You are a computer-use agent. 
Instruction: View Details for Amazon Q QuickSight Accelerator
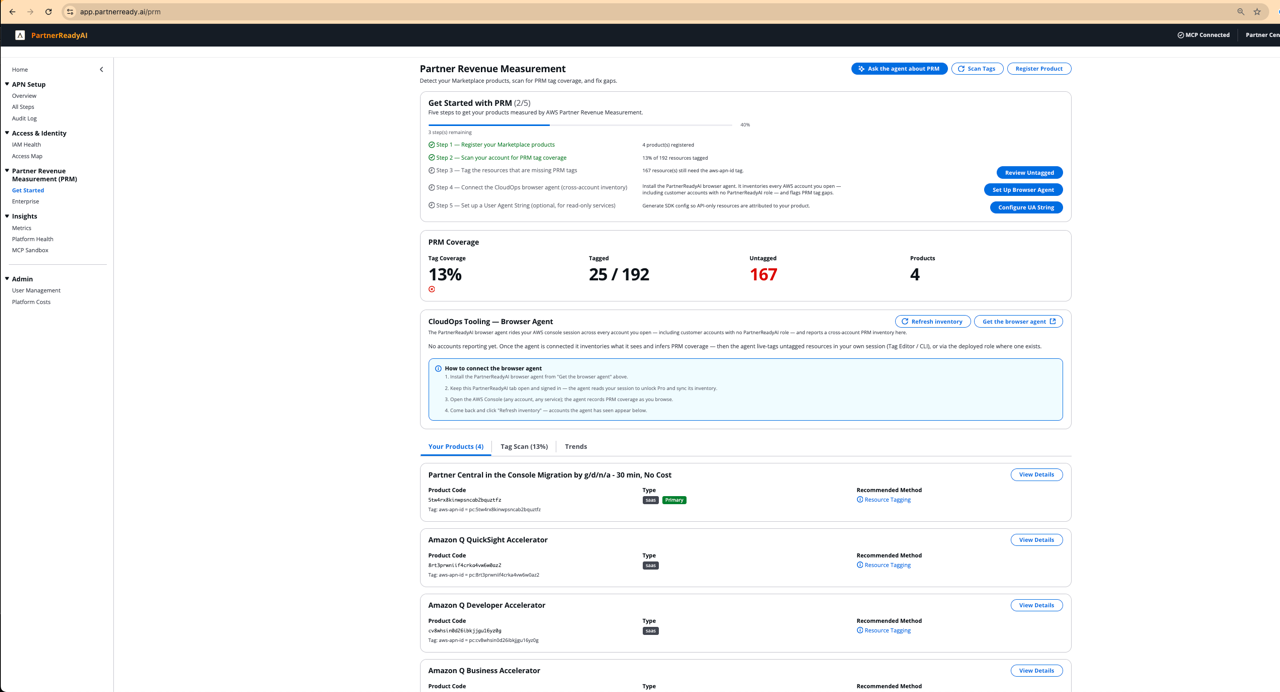1036,540
